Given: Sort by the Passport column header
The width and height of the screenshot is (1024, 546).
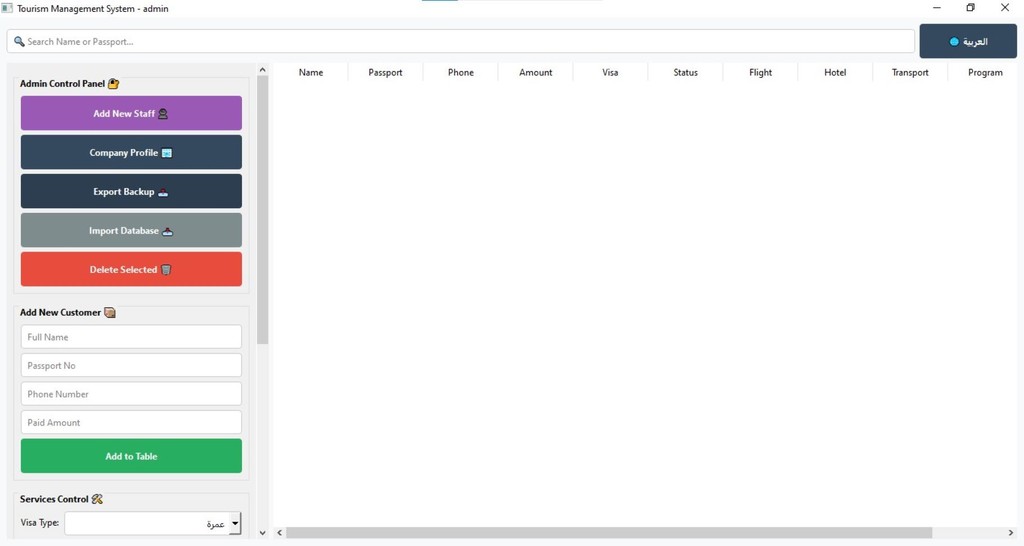Looking at the screenshot, I should tap(385, 72).
